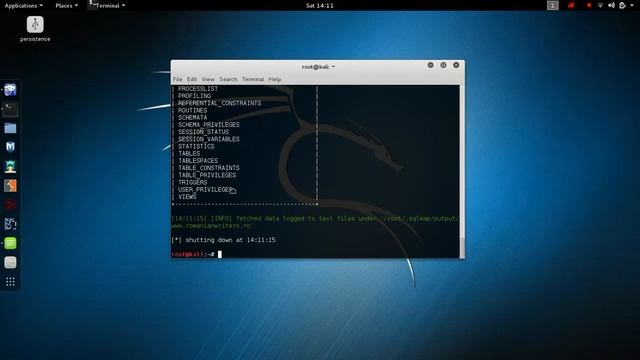Open the Applications menu
640x360 pixels.
coord(24,5)
